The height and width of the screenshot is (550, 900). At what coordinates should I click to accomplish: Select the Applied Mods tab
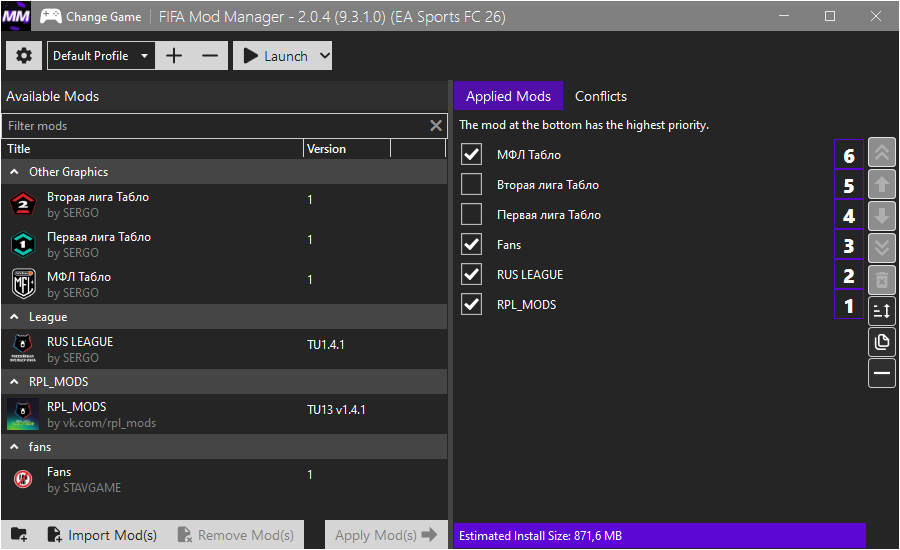[508, 97]
